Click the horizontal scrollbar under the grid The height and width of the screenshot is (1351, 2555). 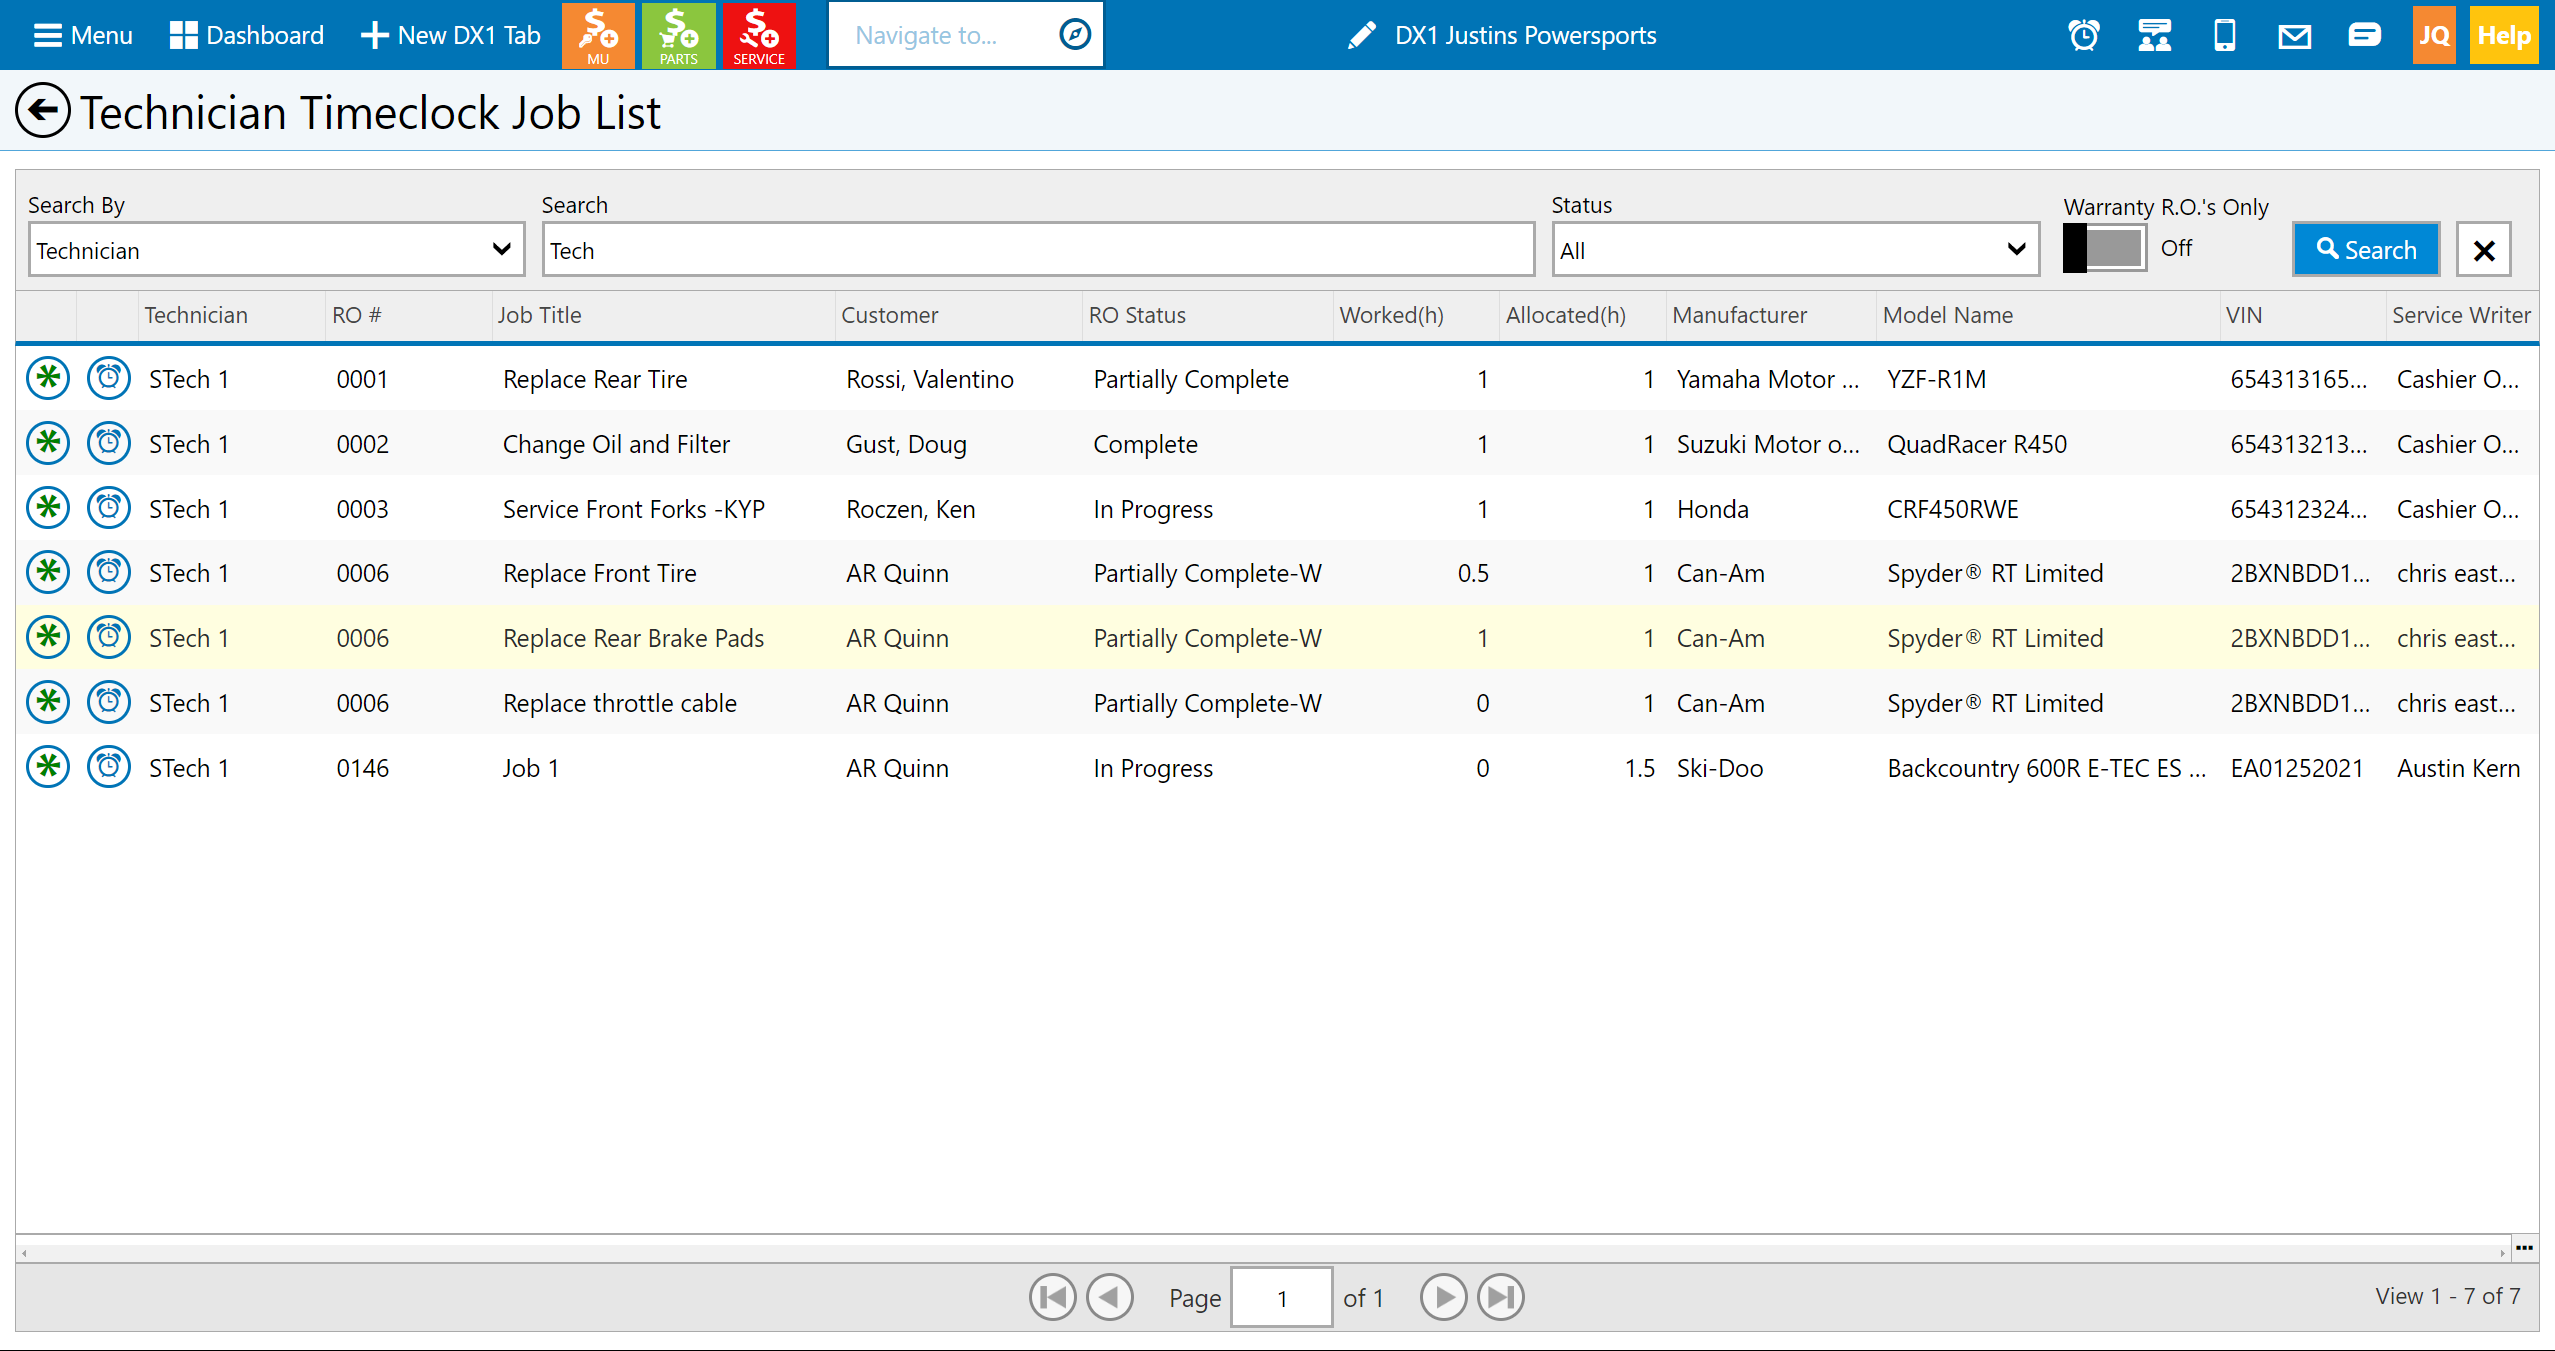[x=1260, y=1251]
